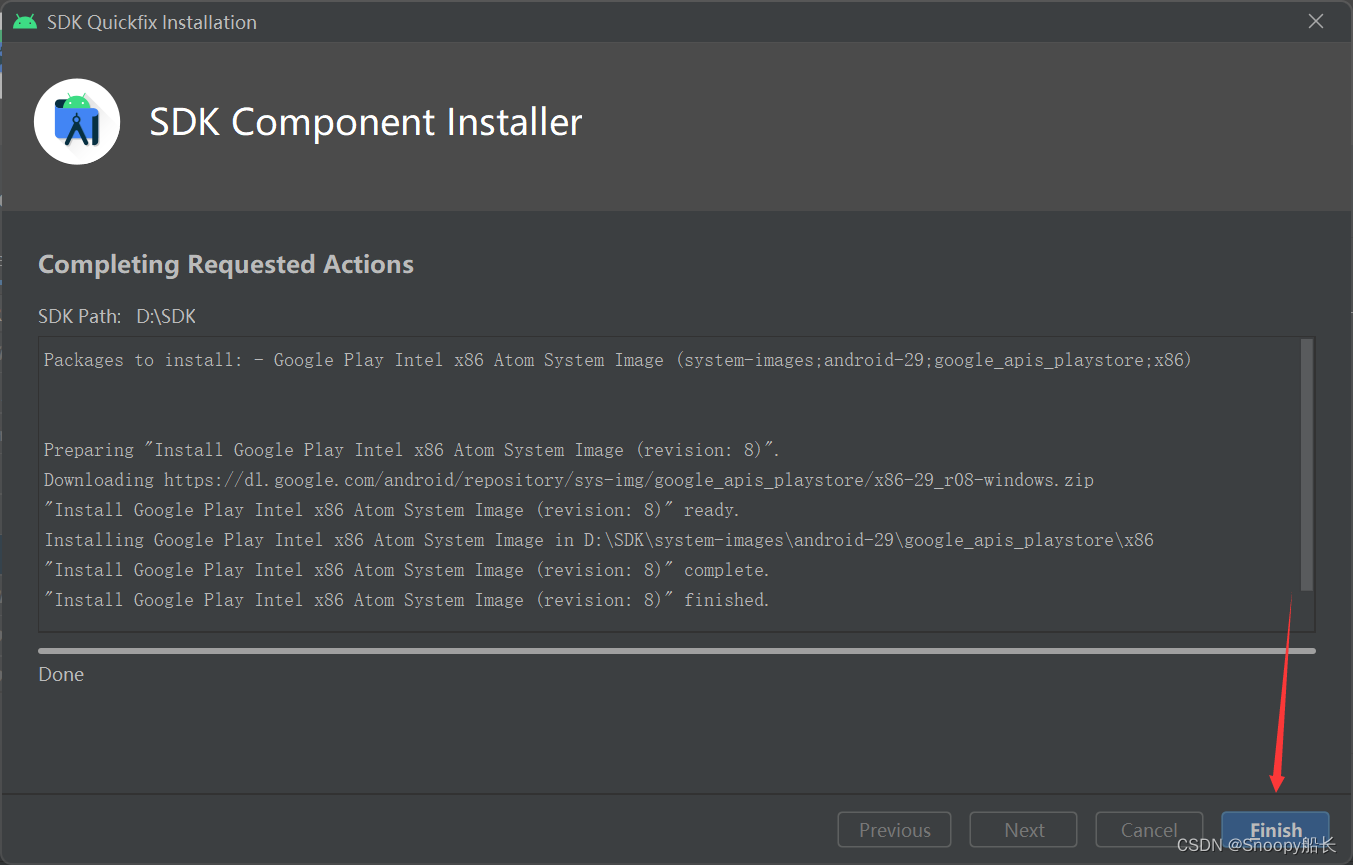Click the 'Preparing' log line
Viewport: 1353px width, 865px height.
412,450
